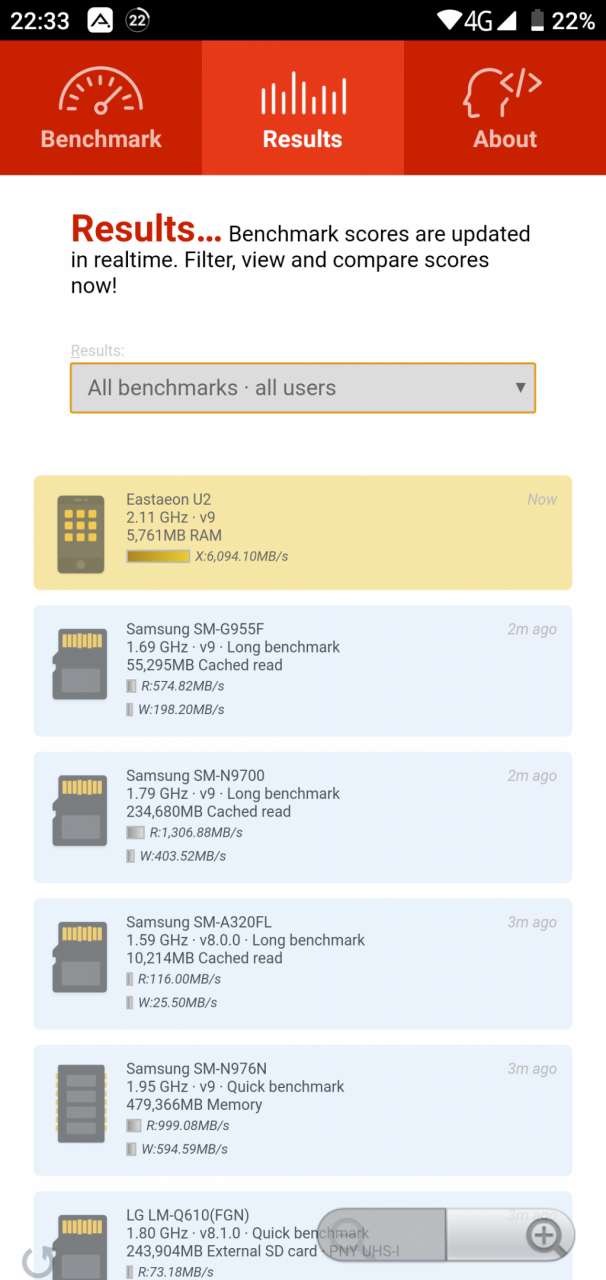
Task: Click the bar chart Results icon
Action: 303,93
